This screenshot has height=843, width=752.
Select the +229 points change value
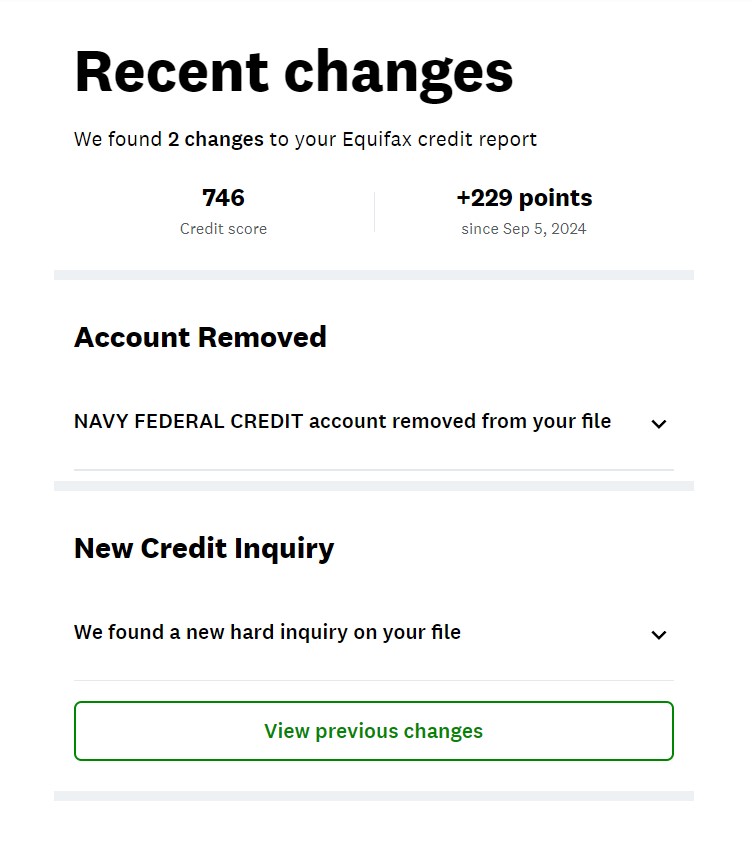[524, 198]
